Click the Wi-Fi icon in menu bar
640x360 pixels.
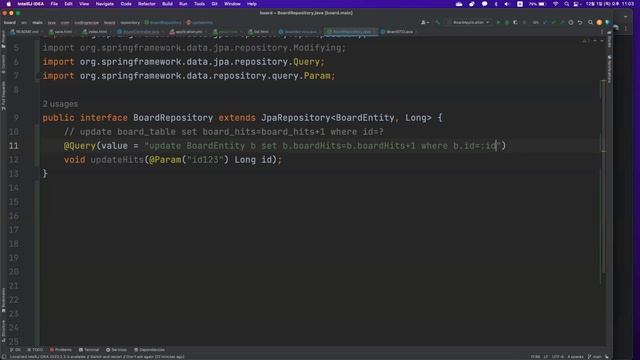click(556, 4)
